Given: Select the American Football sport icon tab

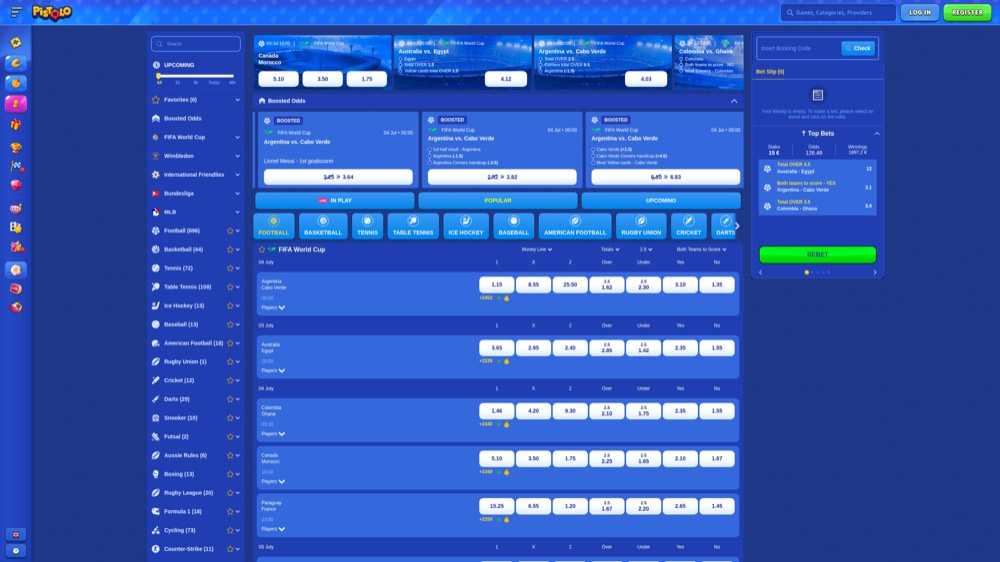Looking at the screenshot, I should tap(575, 226).
